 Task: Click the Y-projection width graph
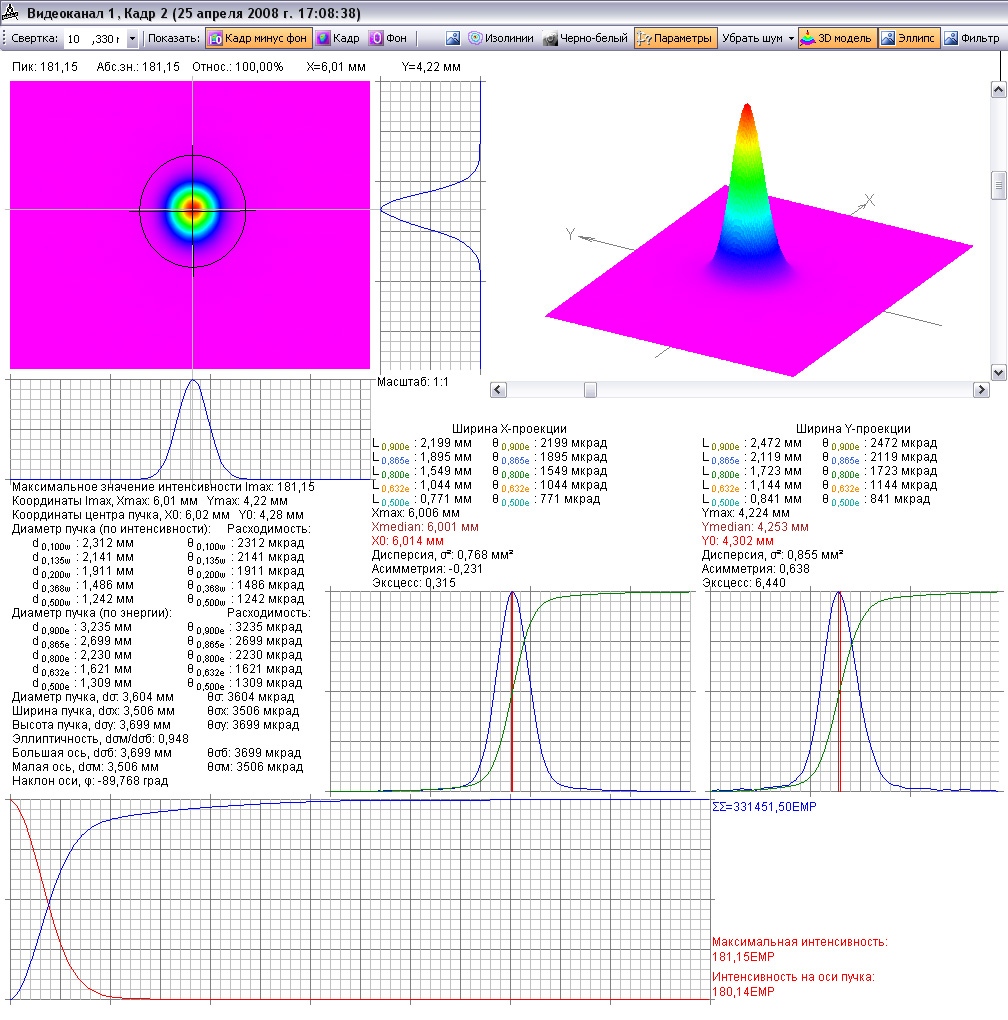pos(856,691)
